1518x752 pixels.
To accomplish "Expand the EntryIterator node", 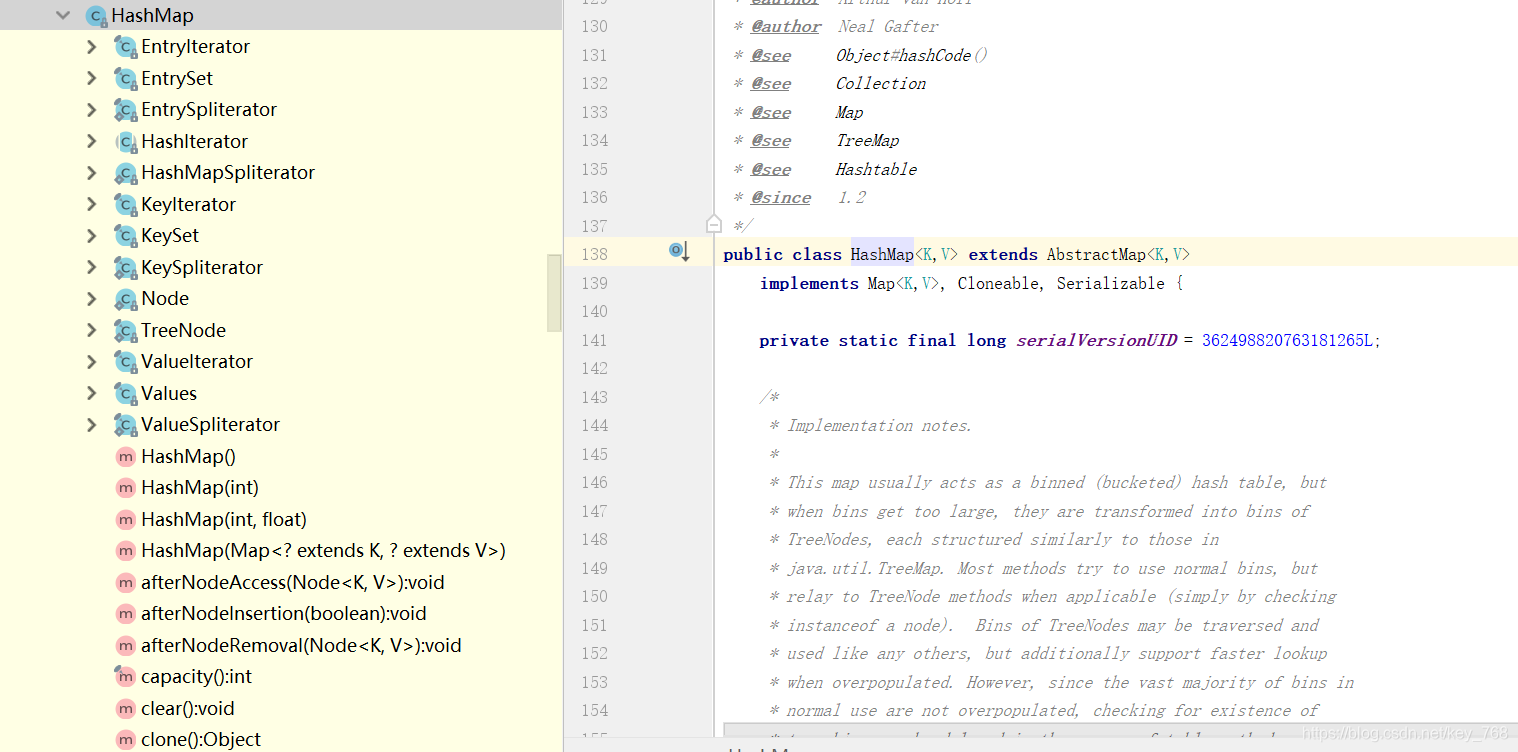I will pos(92,46).
